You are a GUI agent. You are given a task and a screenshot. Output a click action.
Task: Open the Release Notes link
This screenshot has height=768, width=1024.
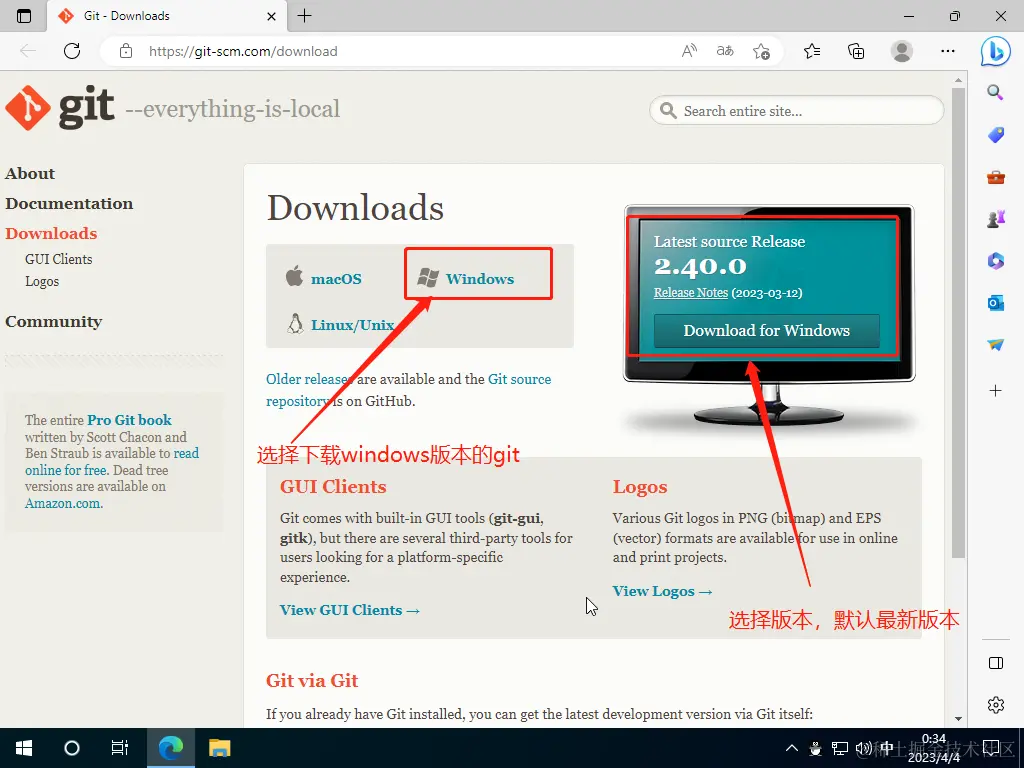pyautogui.click(x=690, y=293)
